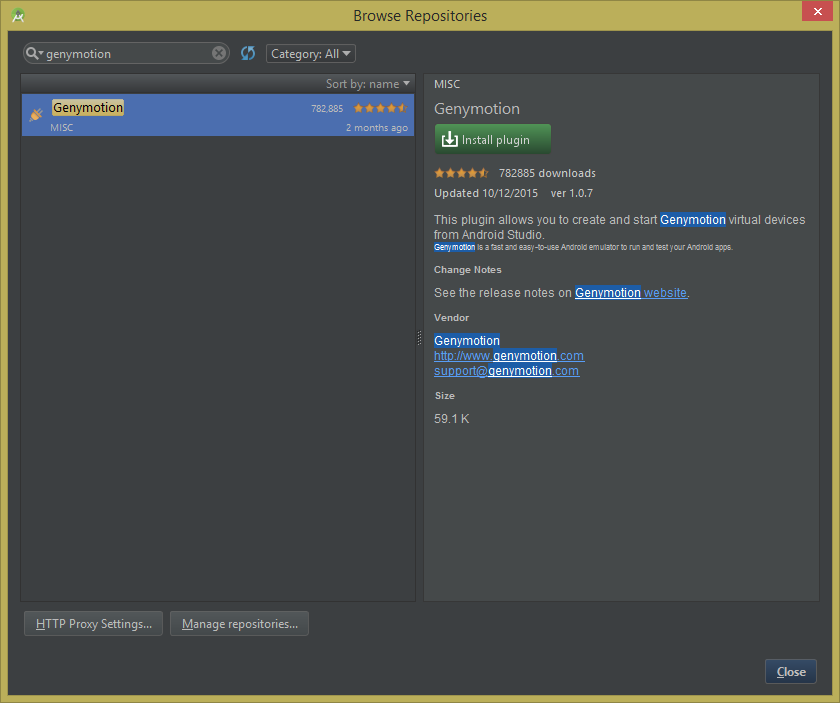Click the search magnifier history icon
The width and height of the screenshot is (840, 703).
[x=34, y=54]
